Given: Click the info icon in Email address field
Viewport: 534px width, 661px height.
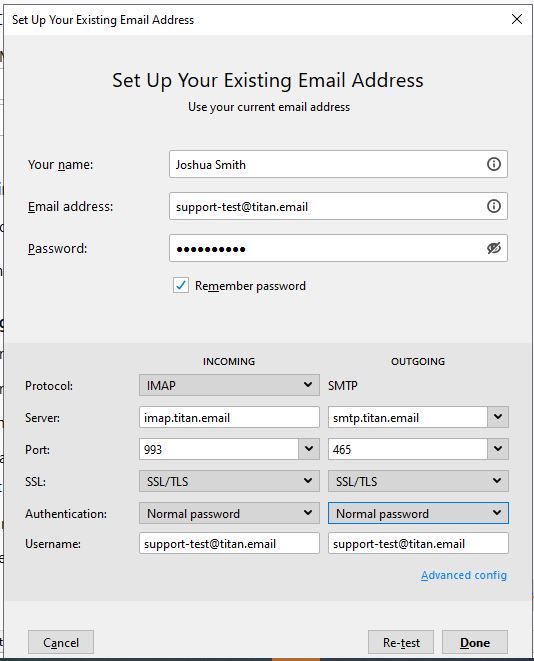Looking at the screenshot, I should point(494,206).
